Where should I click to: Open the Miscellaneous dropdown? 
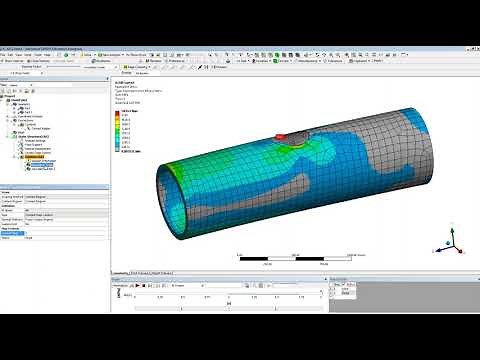307,61
